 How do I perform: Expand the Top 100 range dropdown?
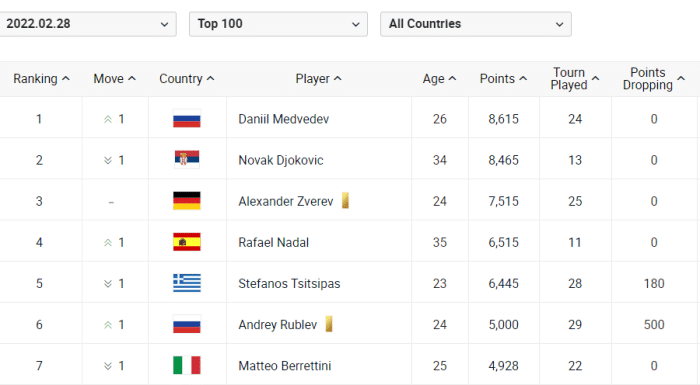click(x=278, y=24)
